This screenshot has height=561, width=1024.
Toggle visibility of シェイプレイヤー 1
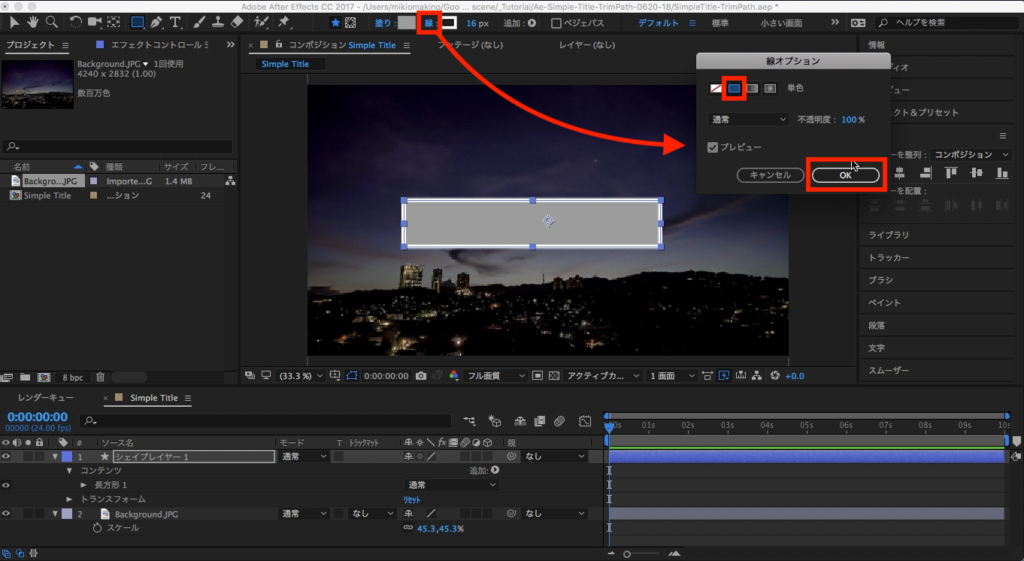7,456
